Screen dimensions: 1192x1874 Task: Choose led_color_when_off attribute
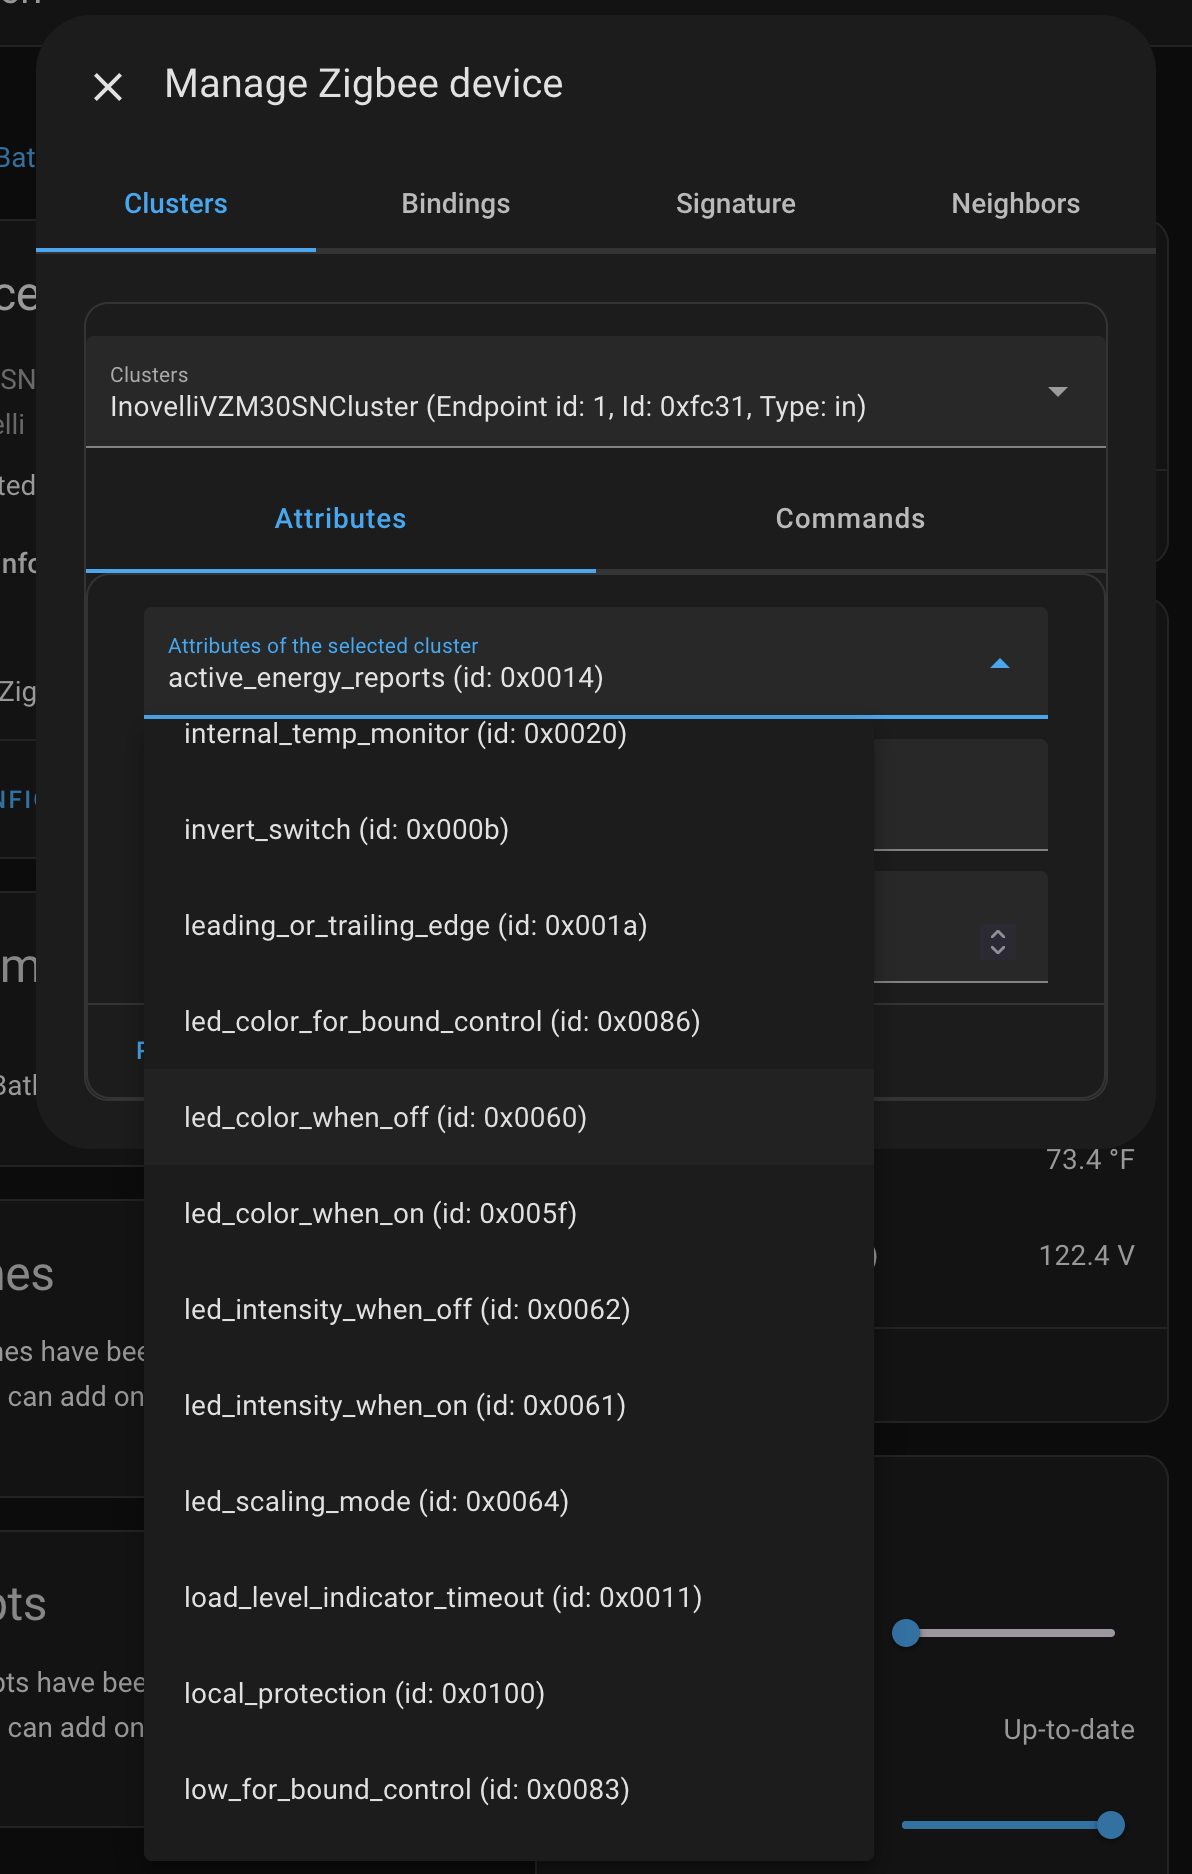point(509,1117)
